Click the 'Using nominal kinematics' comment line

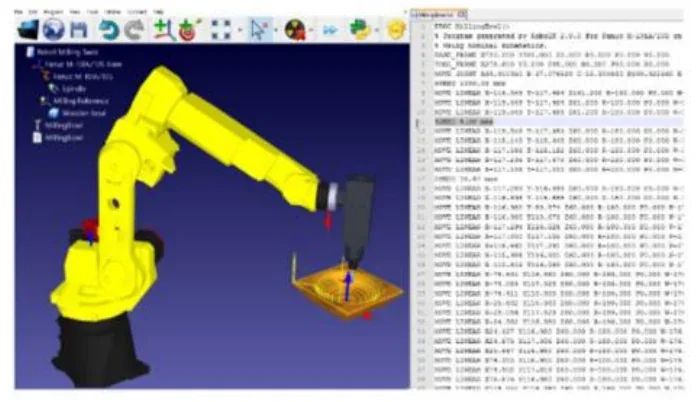tap(490, 45)
